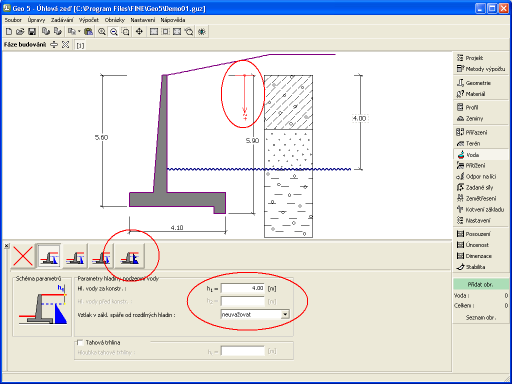
Task: Open dropdown arrow beside copy toolbar icon
Action: coord(79,32)
